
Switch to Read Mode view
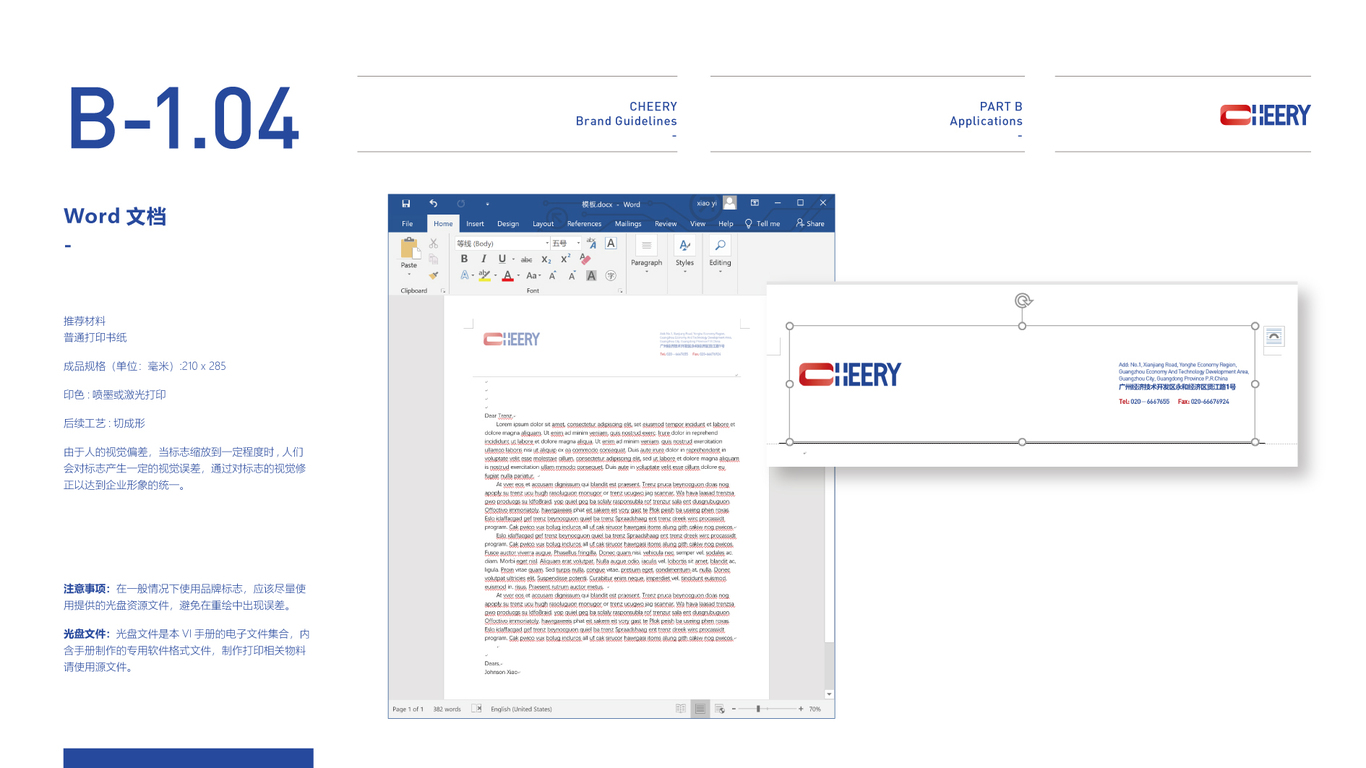(681, 709)
